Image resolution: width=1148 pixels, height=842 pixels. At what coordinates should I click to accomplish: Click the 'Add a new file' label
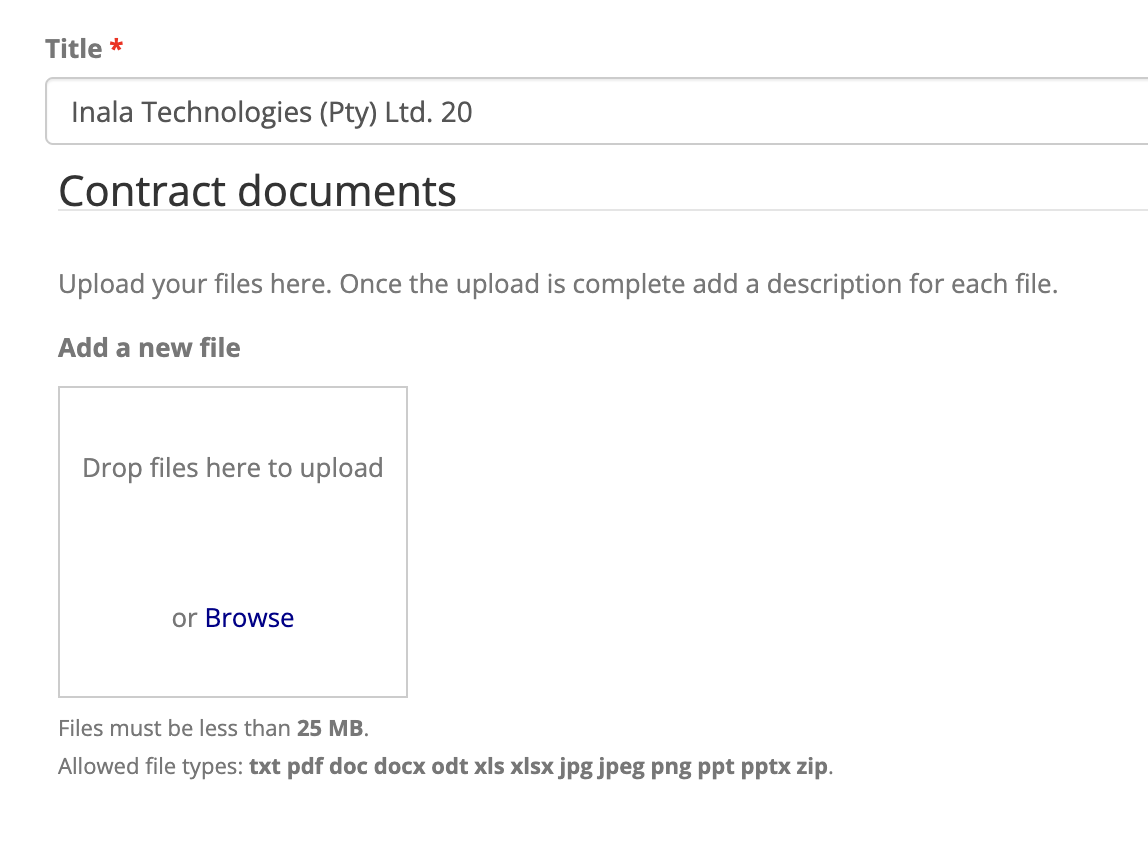click(x=149, y=348)
